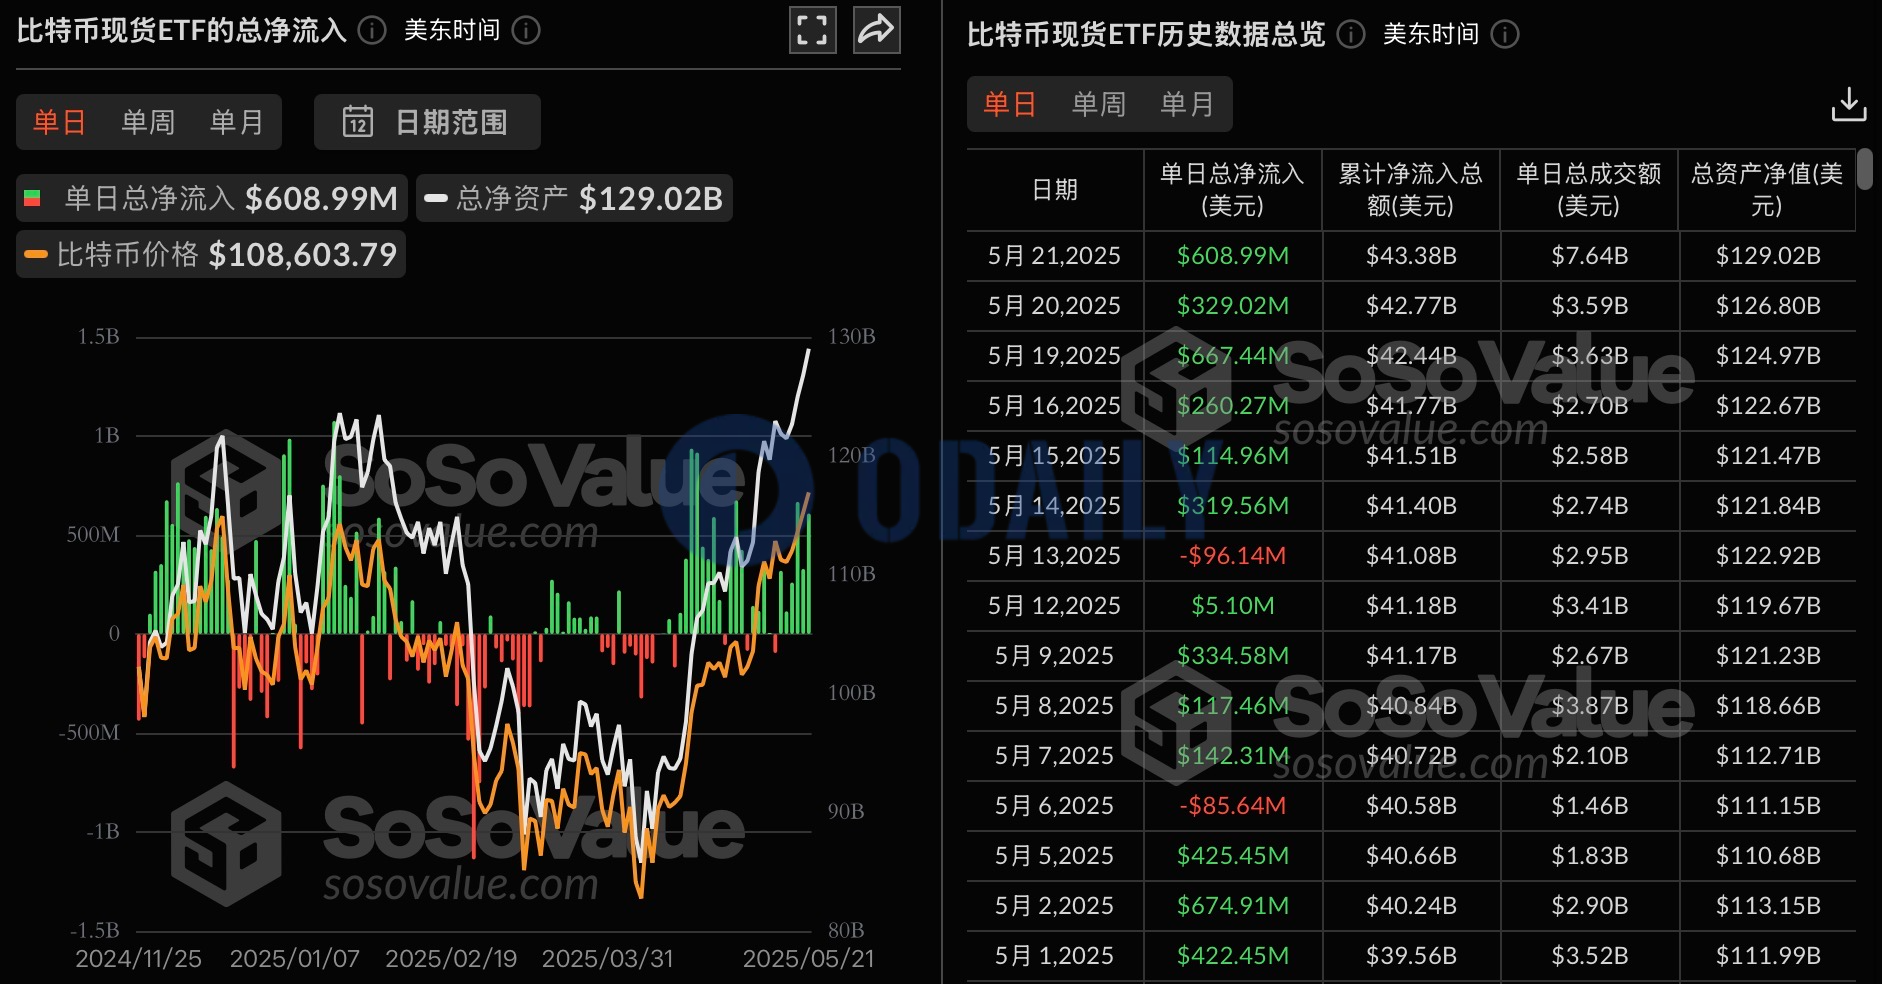The height and width of the screenshot is (984, 1882).
Task: Select the 5月 9,2025 date cell
Action: click(1054, 656)
